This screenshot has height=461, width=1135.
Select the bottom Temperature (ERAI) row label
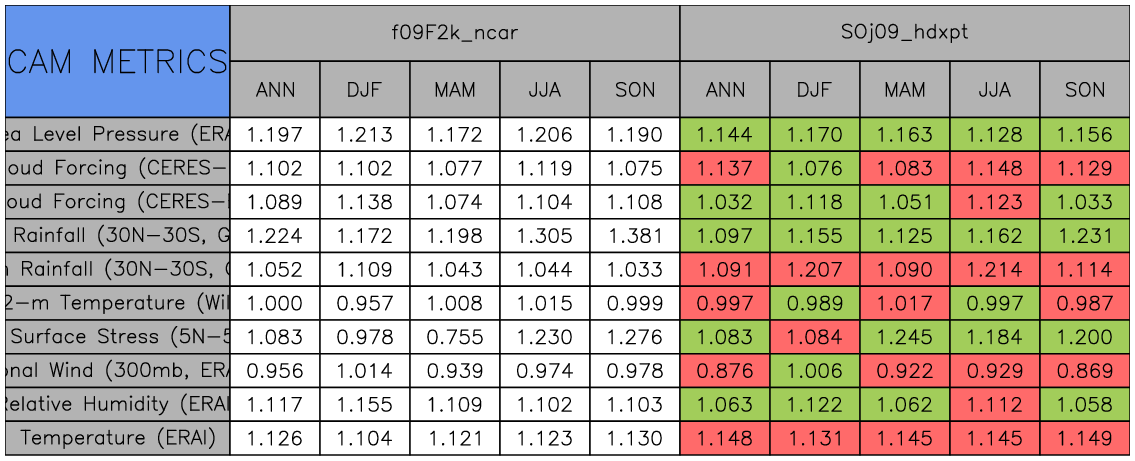pos(117,438)
